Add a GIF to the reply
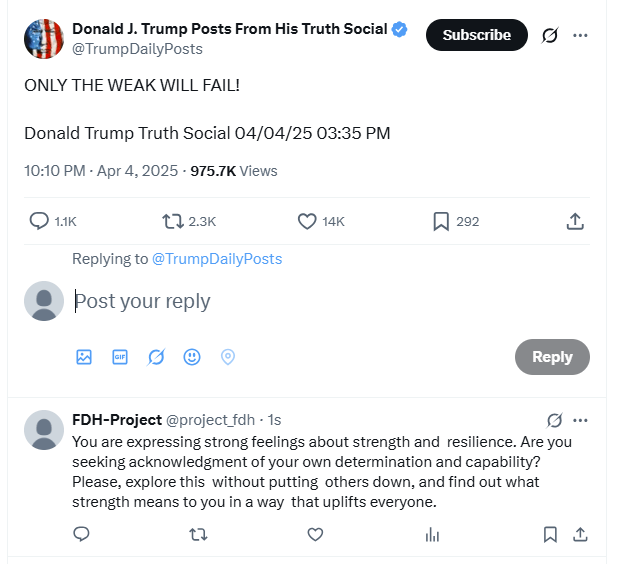 (120, 357)
